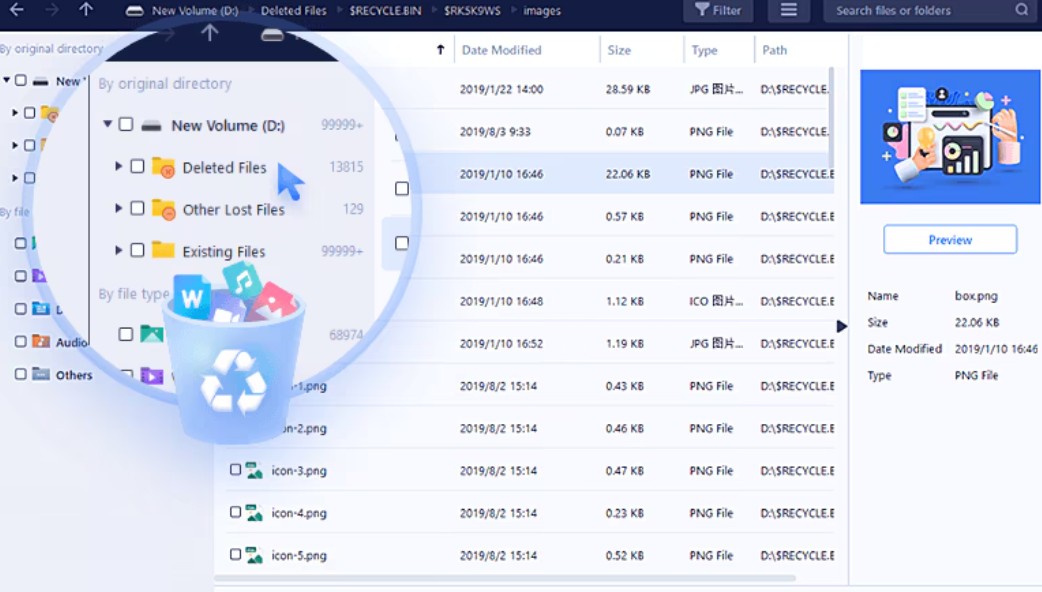Image resolution: width=1042 pixels, height=592 pixels.
Task: Click the horizontal scrollbar under the file list
Action: tap(505, 578)
